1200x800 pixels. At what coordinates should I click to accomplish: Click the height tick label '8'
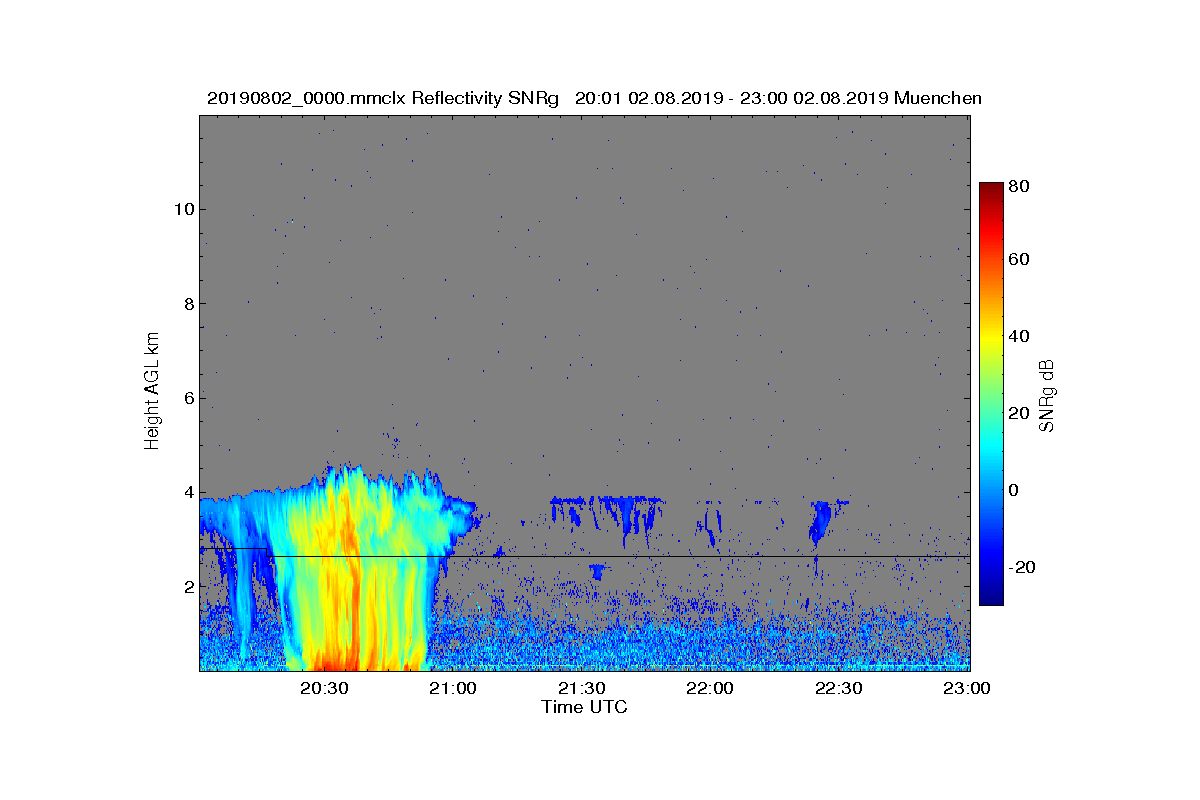pos(187,304)
